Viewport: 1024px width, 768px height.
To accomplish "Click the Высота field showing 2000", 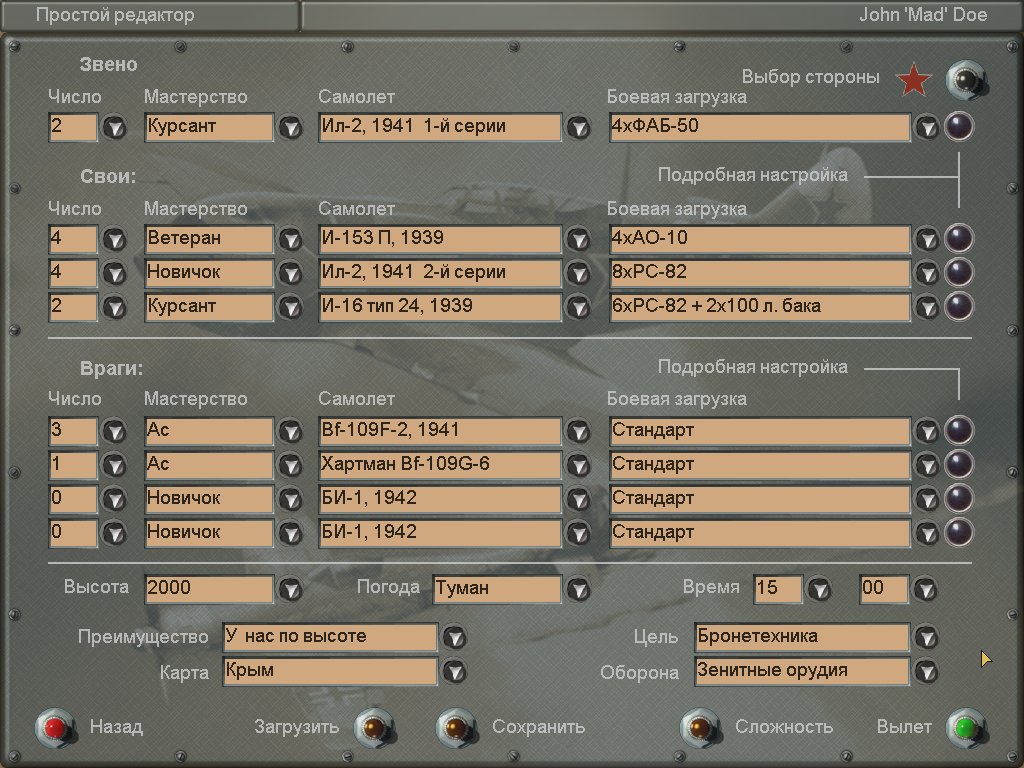I will tap(208, 589).
